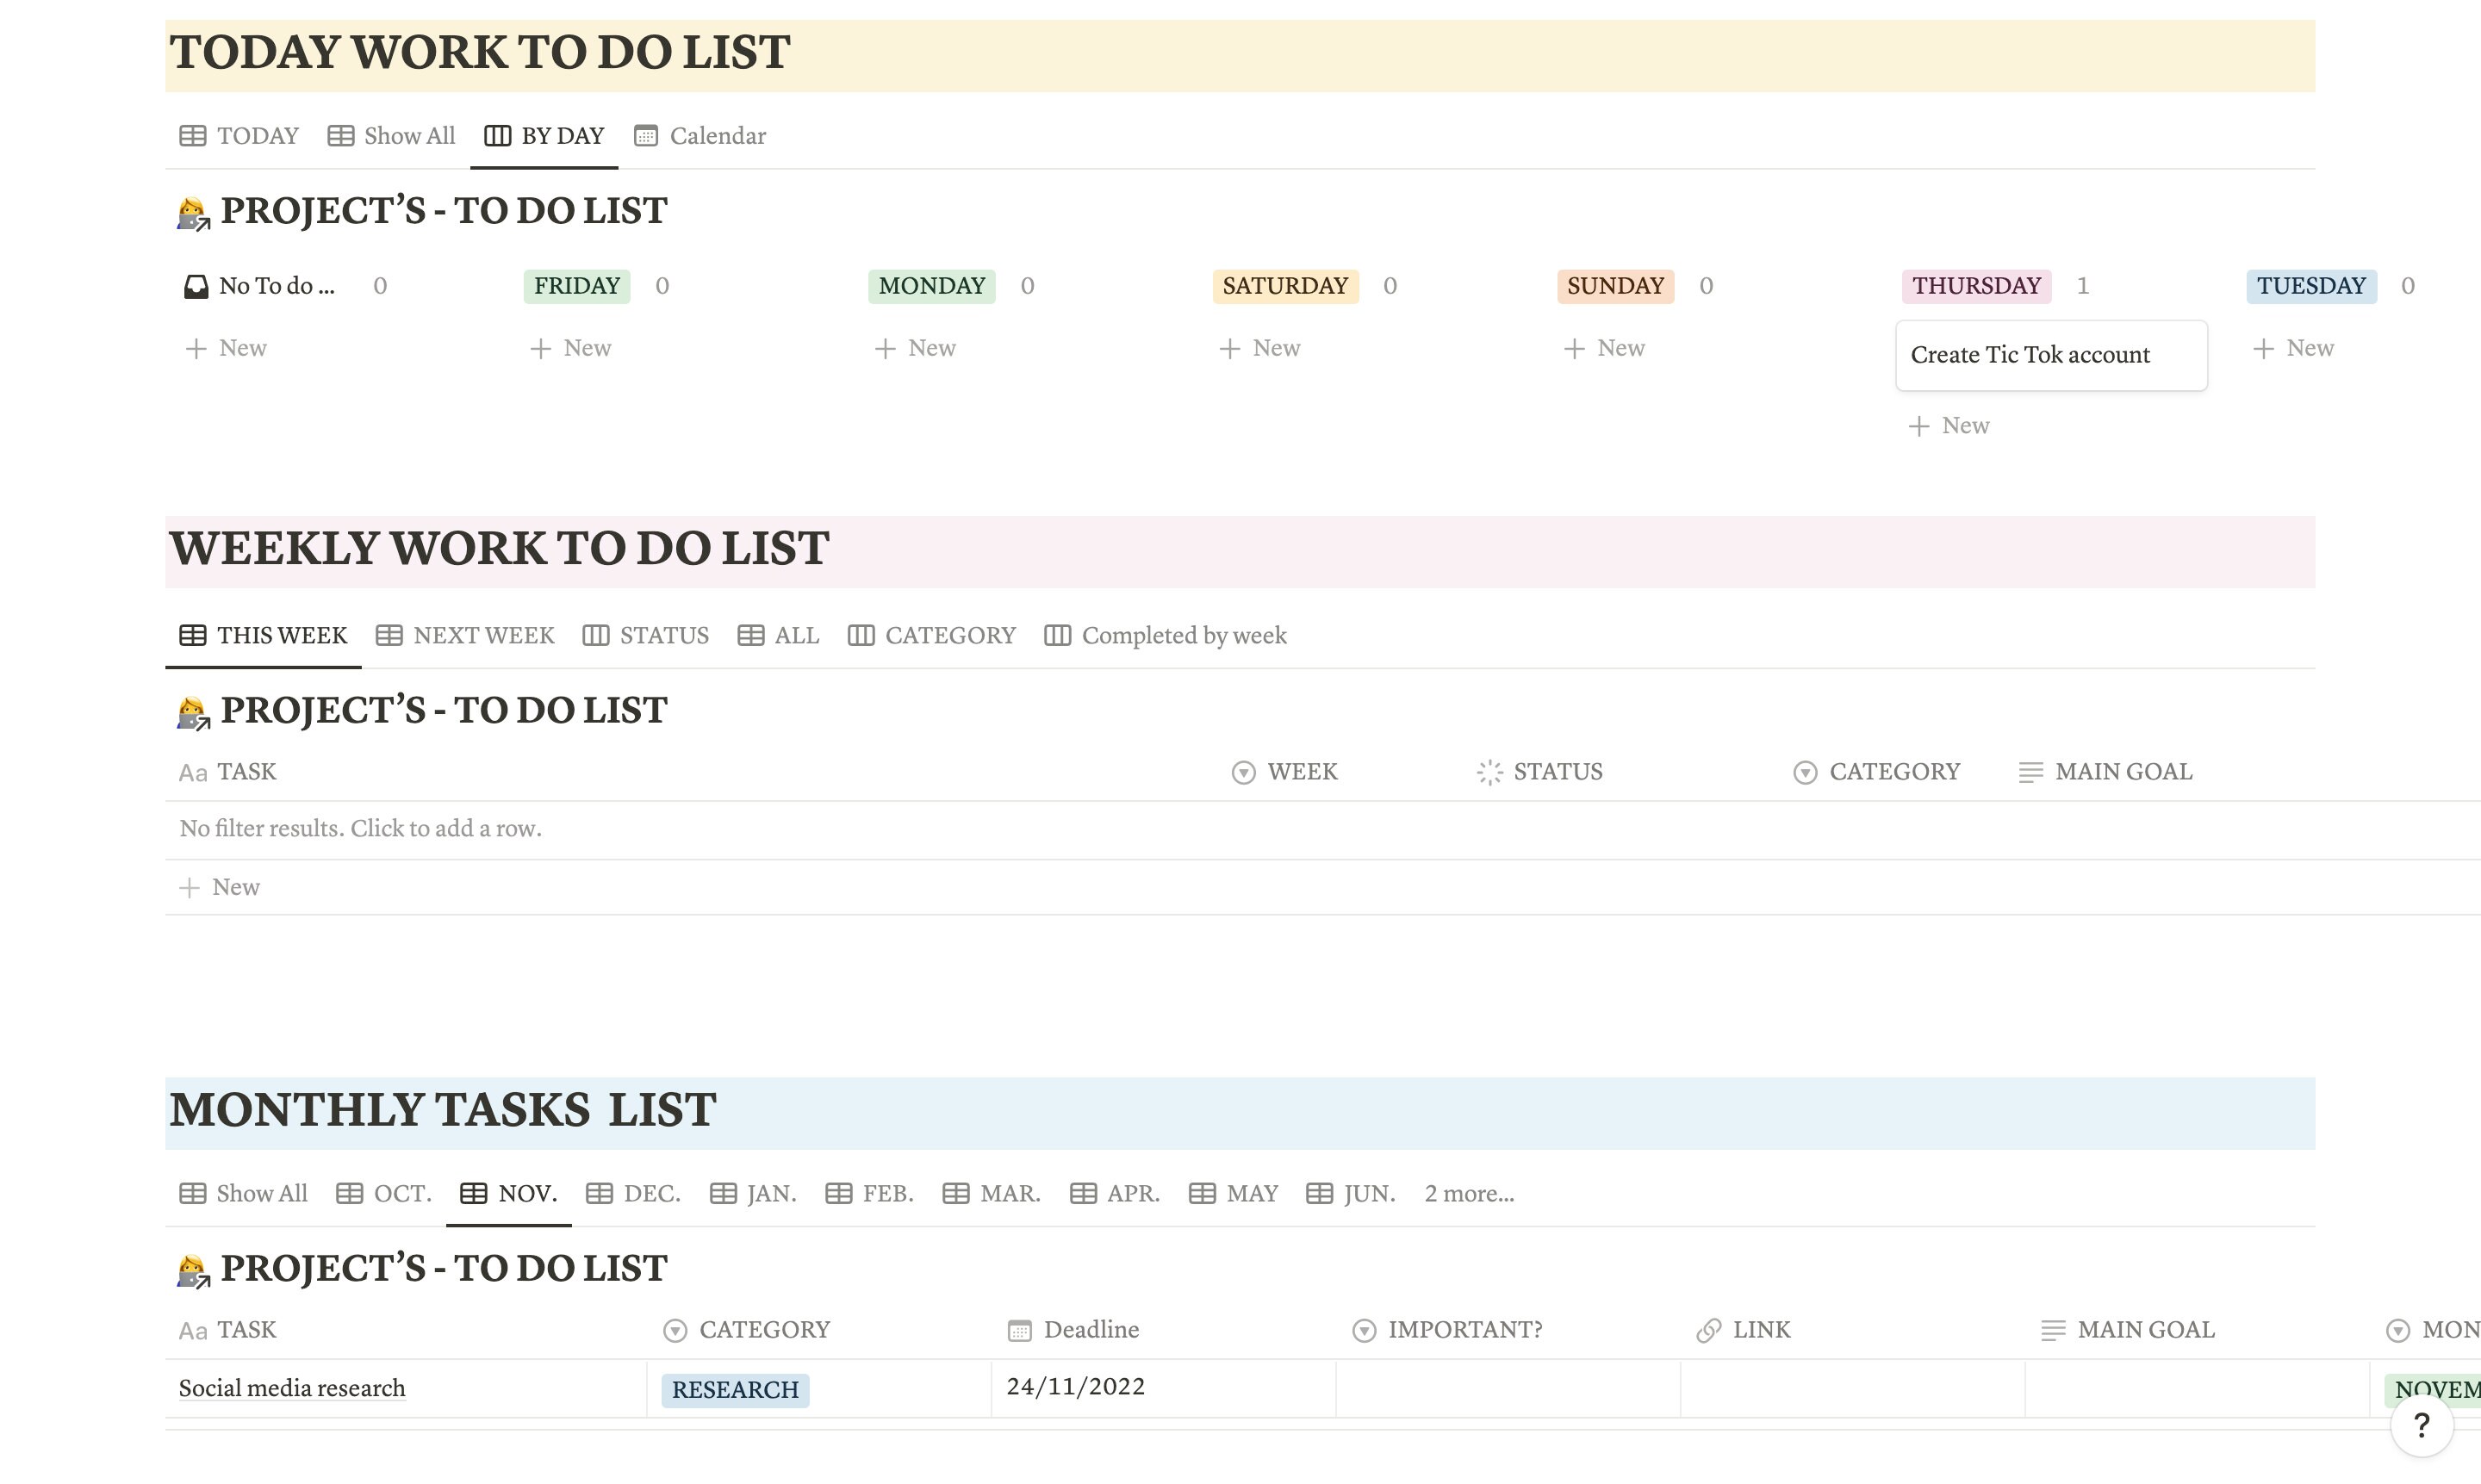Image resolution: width=2481 pixels, height=1484 pixels.
Task: Open Completed by week tab
Action: (x=1165, y=636)
